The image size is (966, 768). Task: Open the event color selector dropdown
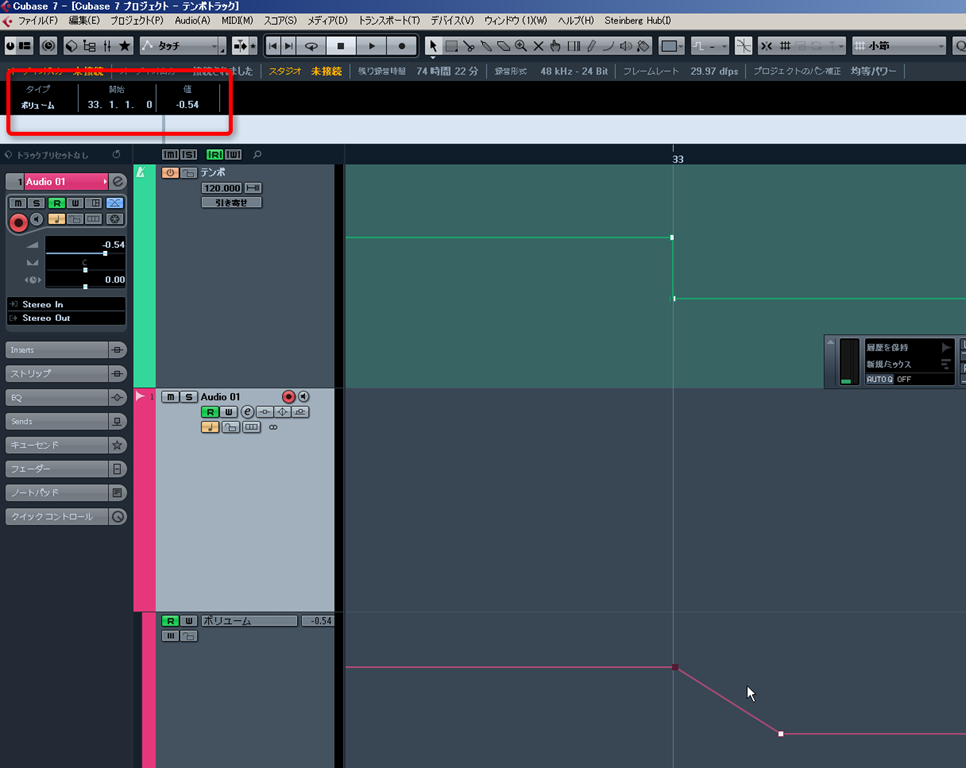tap(672, 46)
